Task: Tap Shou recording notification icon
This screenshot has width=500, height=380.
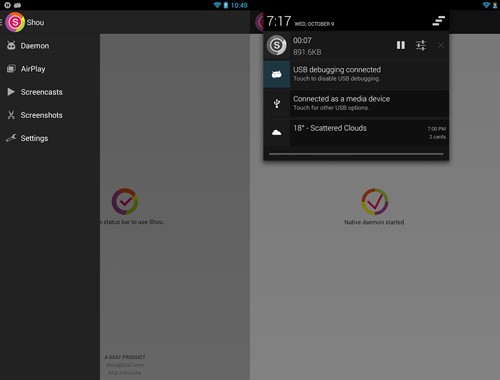Action: tap(277, 45)
